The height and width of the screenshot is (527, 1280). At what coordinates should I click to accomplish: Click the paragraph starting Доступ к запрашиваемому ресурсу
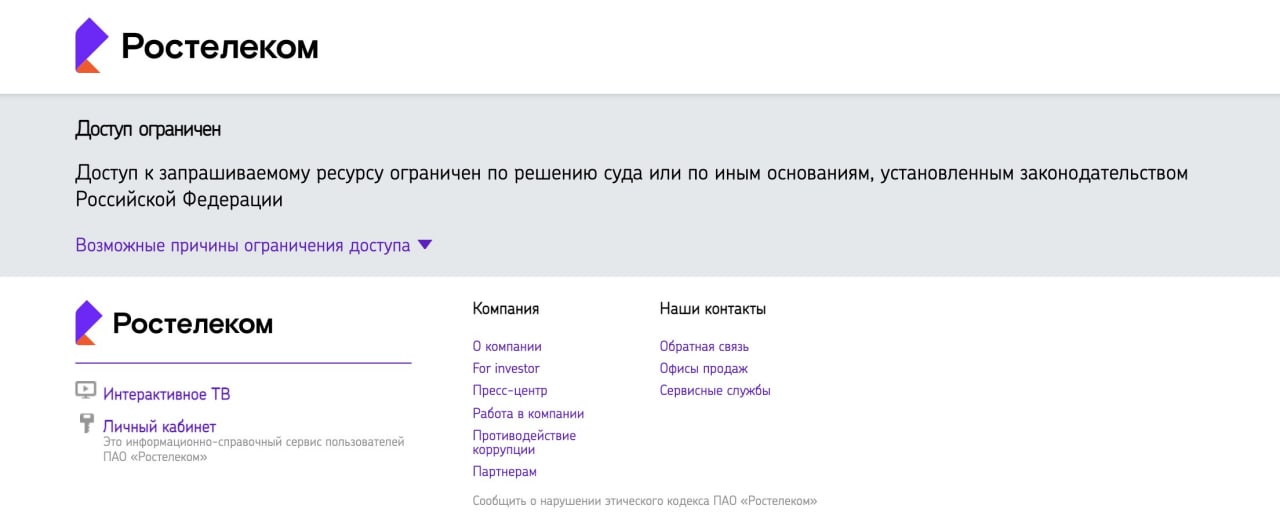tap(632, 186)
